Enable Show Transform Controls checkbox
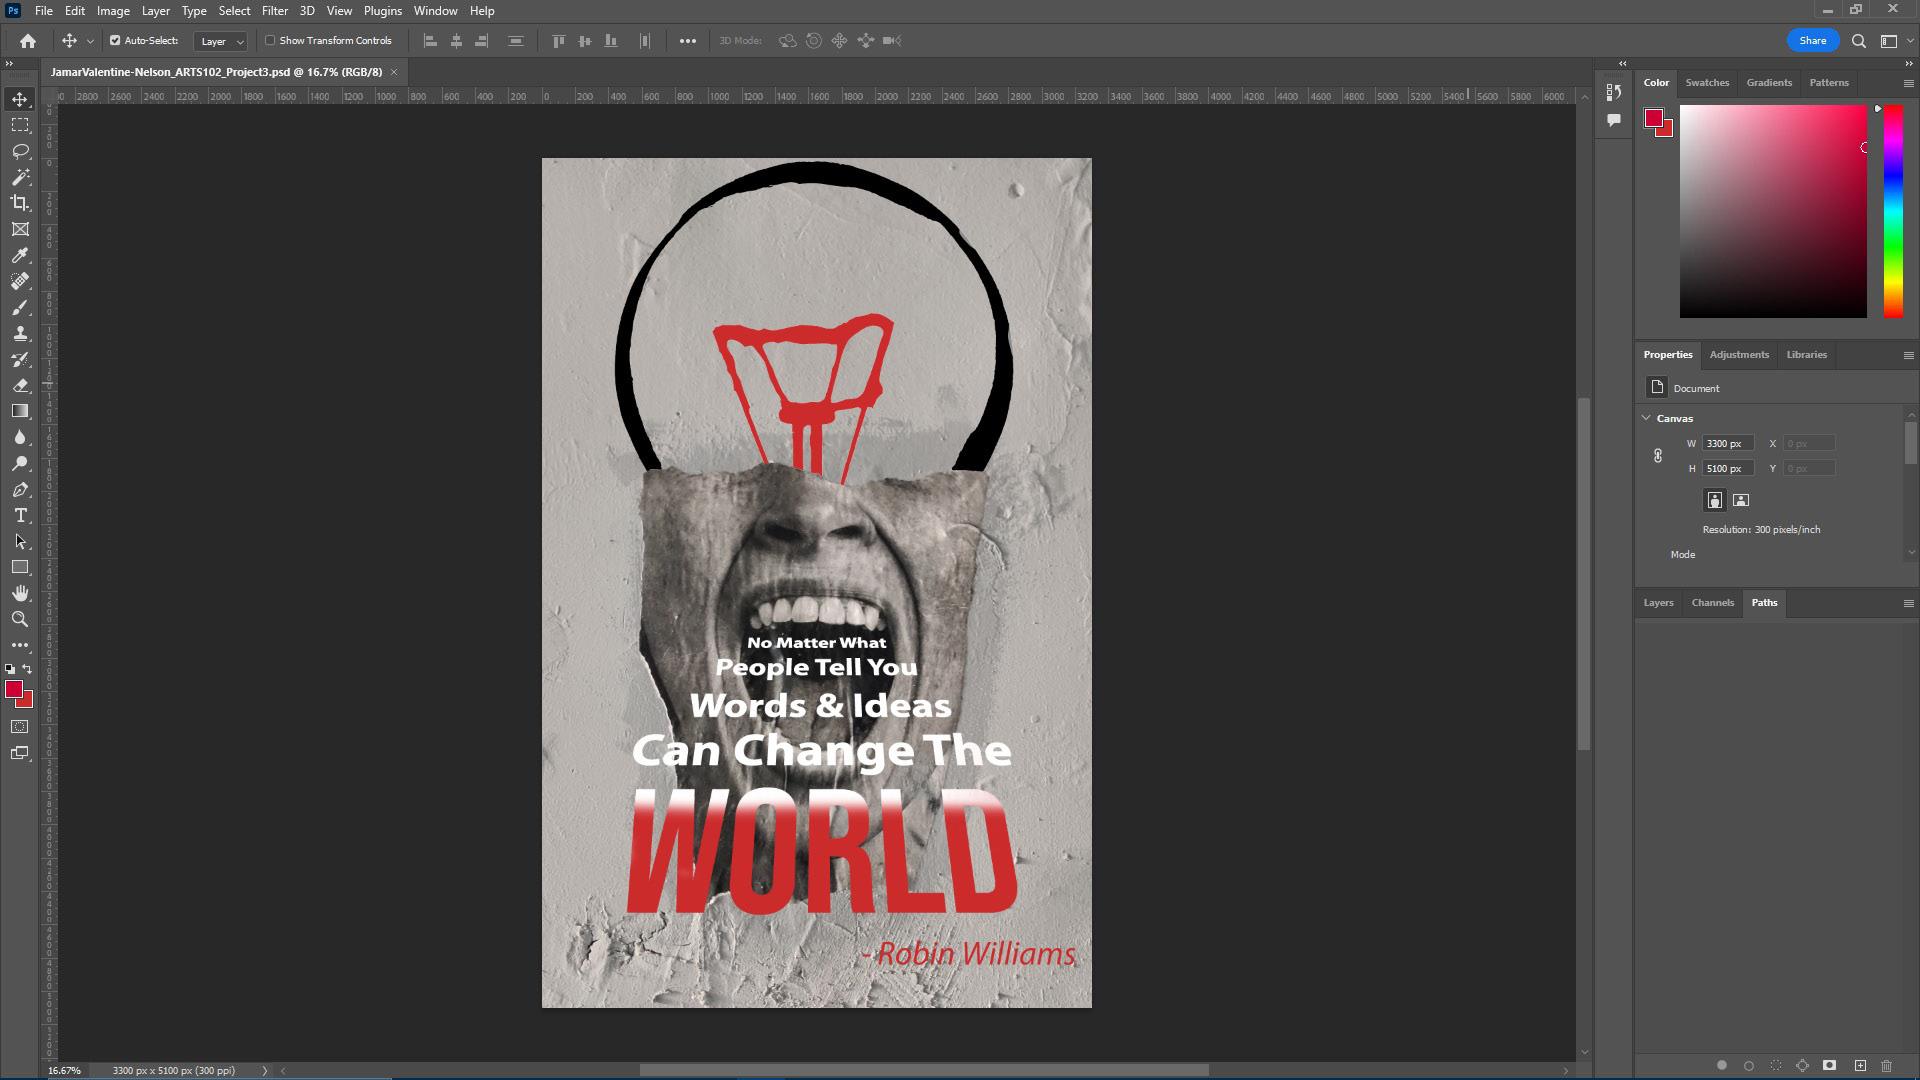This screenshot has height=1080, width=1920. click(x=270, y=41)
